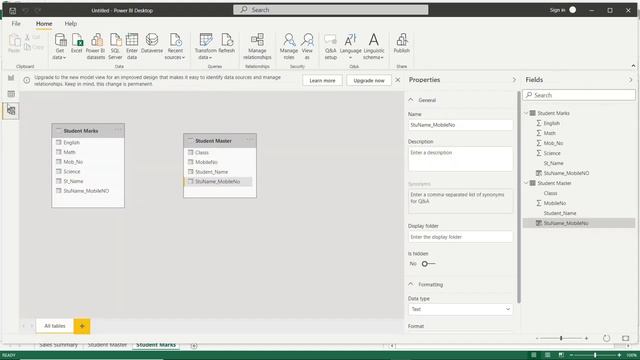This screenshot has width=640, height=360.
Task: Collapse the General section
Action: (x=411, y=100)
